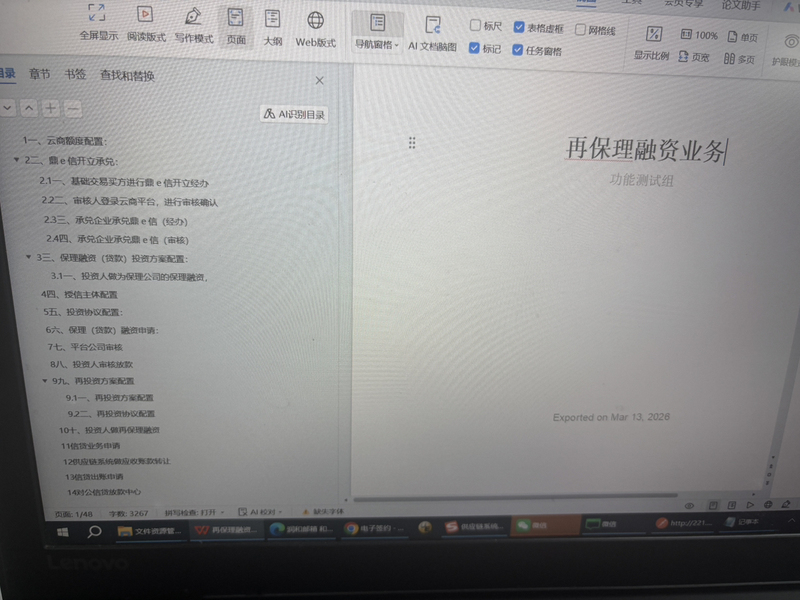
Task: Click the 功能测试组 subtitle text
Action: pos(641,180)
